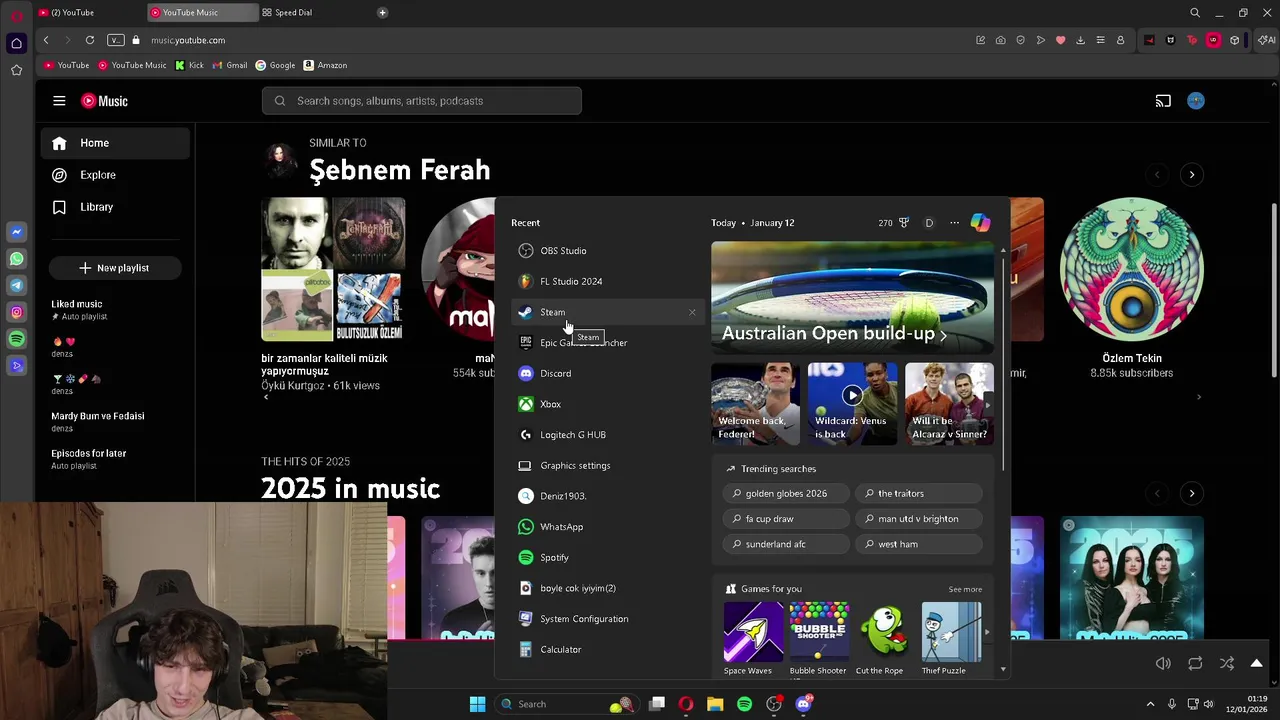This screenshot has height=720, width=1280.
Task: Switch to the Speed Dial browser tab
Action: (x=312, y=12)
